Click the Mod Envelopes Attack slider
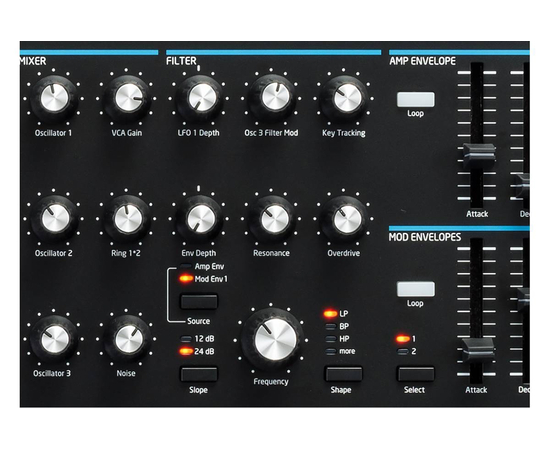The width and height of the screenshot is (550, 450). (477, 350)
